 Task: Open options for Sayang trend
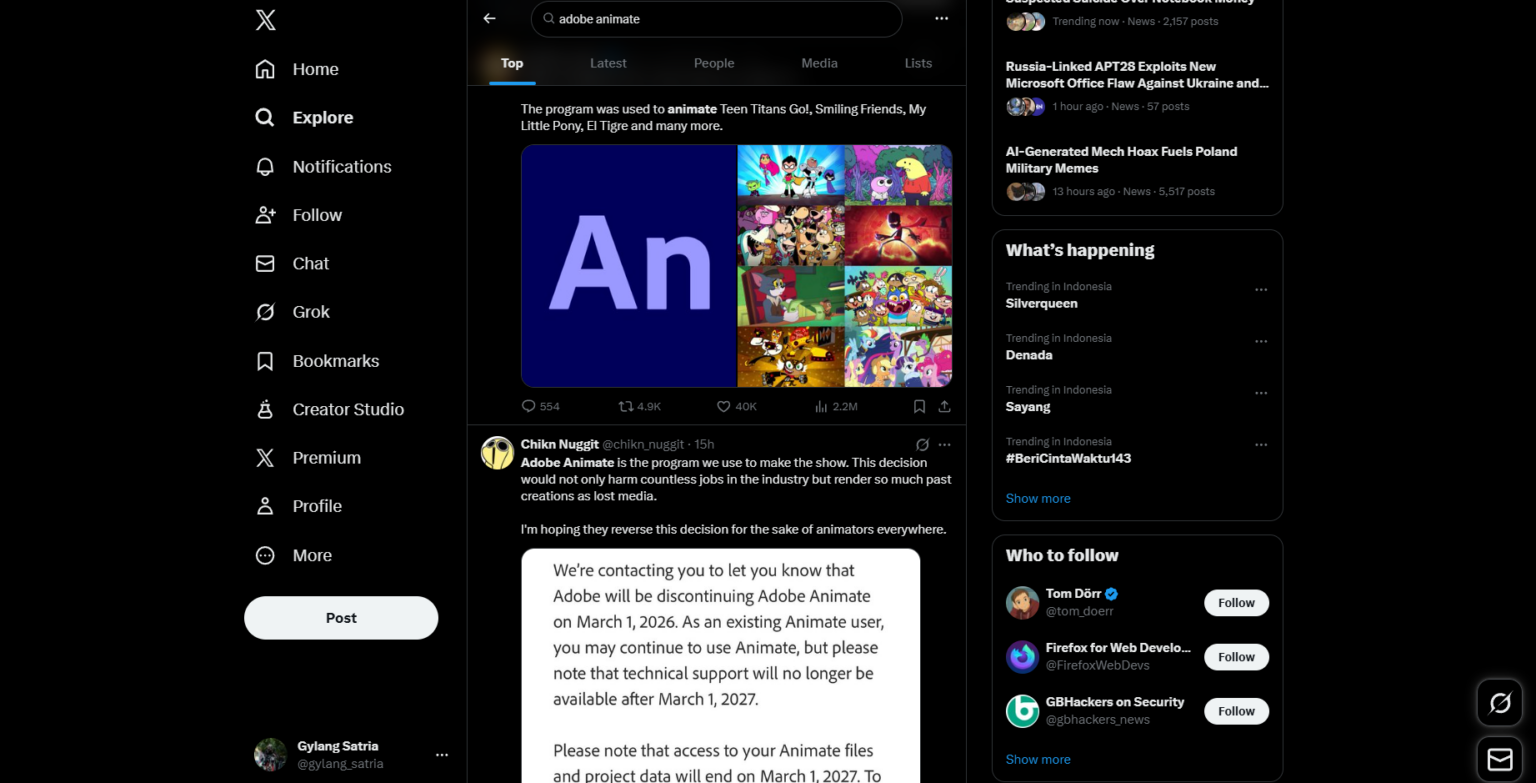(1261, 393)
